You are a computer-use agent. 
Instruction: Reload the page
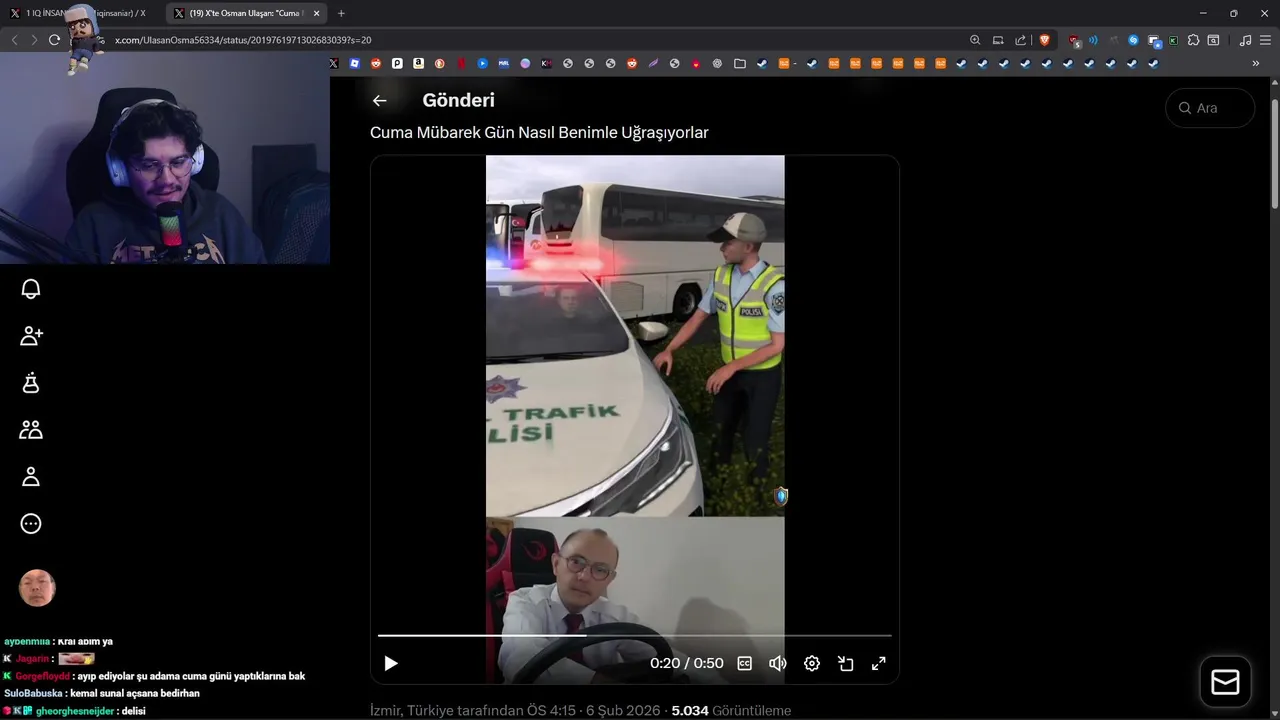pos(54,40)
